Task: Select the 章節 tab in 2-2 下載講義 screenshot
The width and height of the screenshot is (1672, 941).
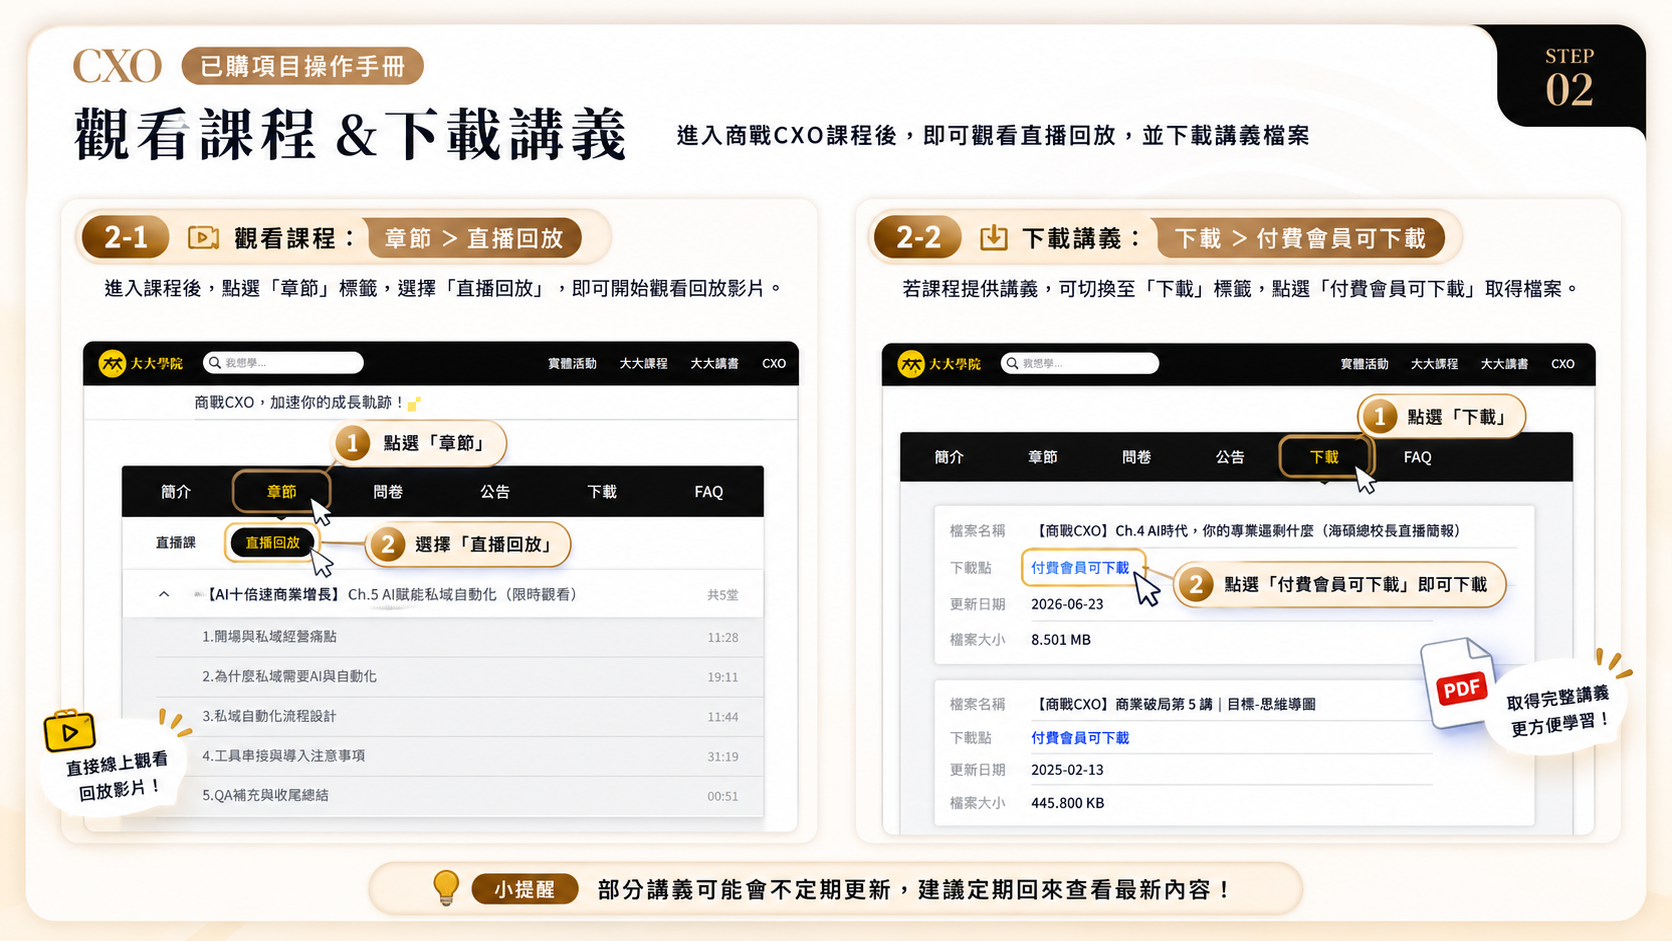Action: point(1043,457)
